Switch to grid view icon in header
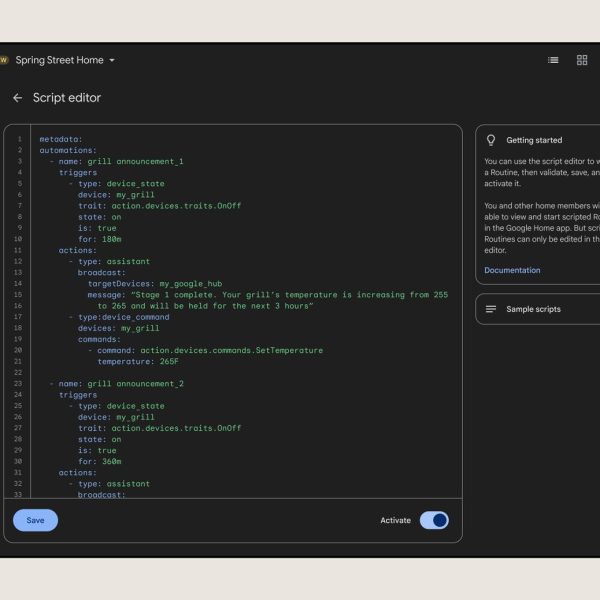This screenshot has height=600, width=600. pyautogui.click(x=582, y=60)
